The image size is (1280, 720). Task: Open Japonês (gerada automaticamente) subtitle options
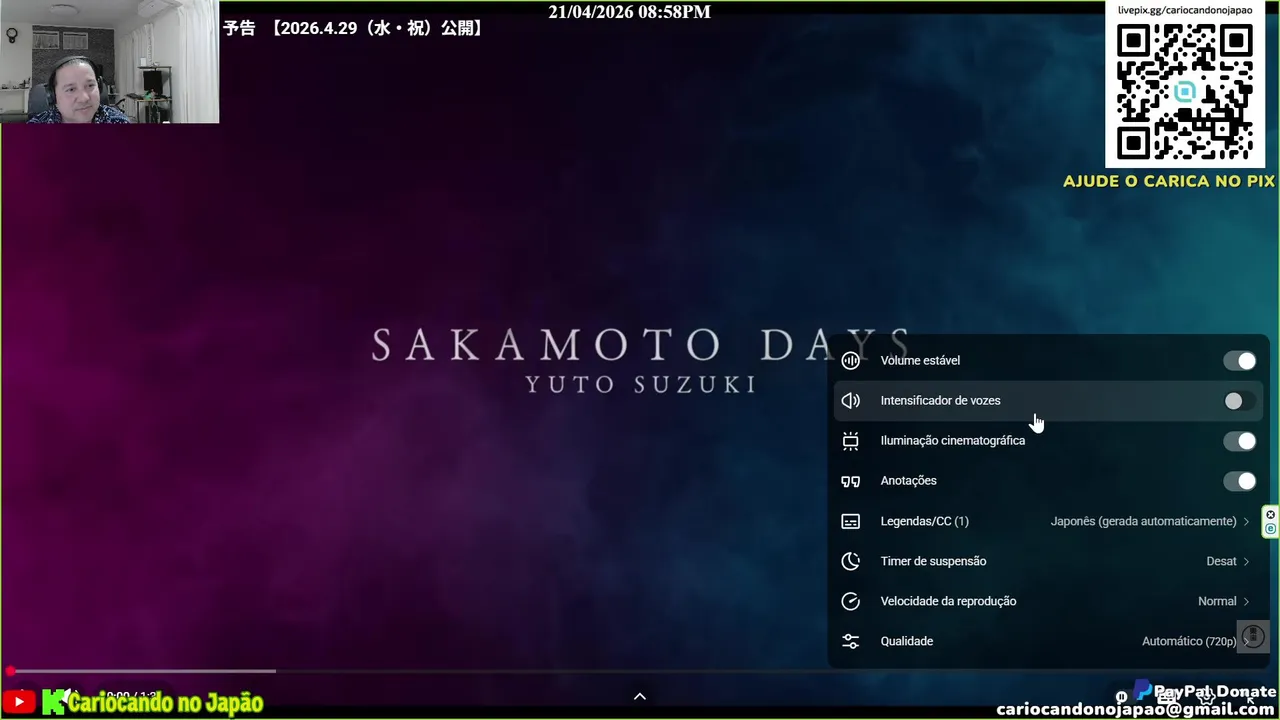(x=1150, y=521)
